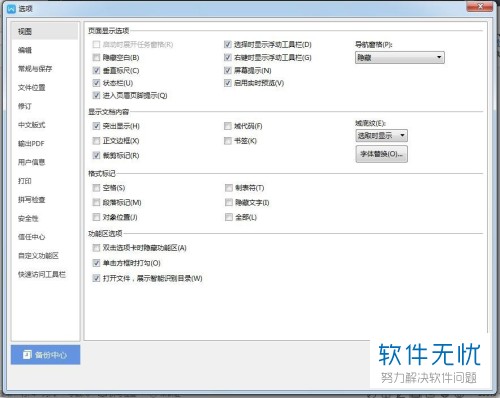Uncheck 突出显示(H) checkbox
500x398 pixels.
(96, 126)
